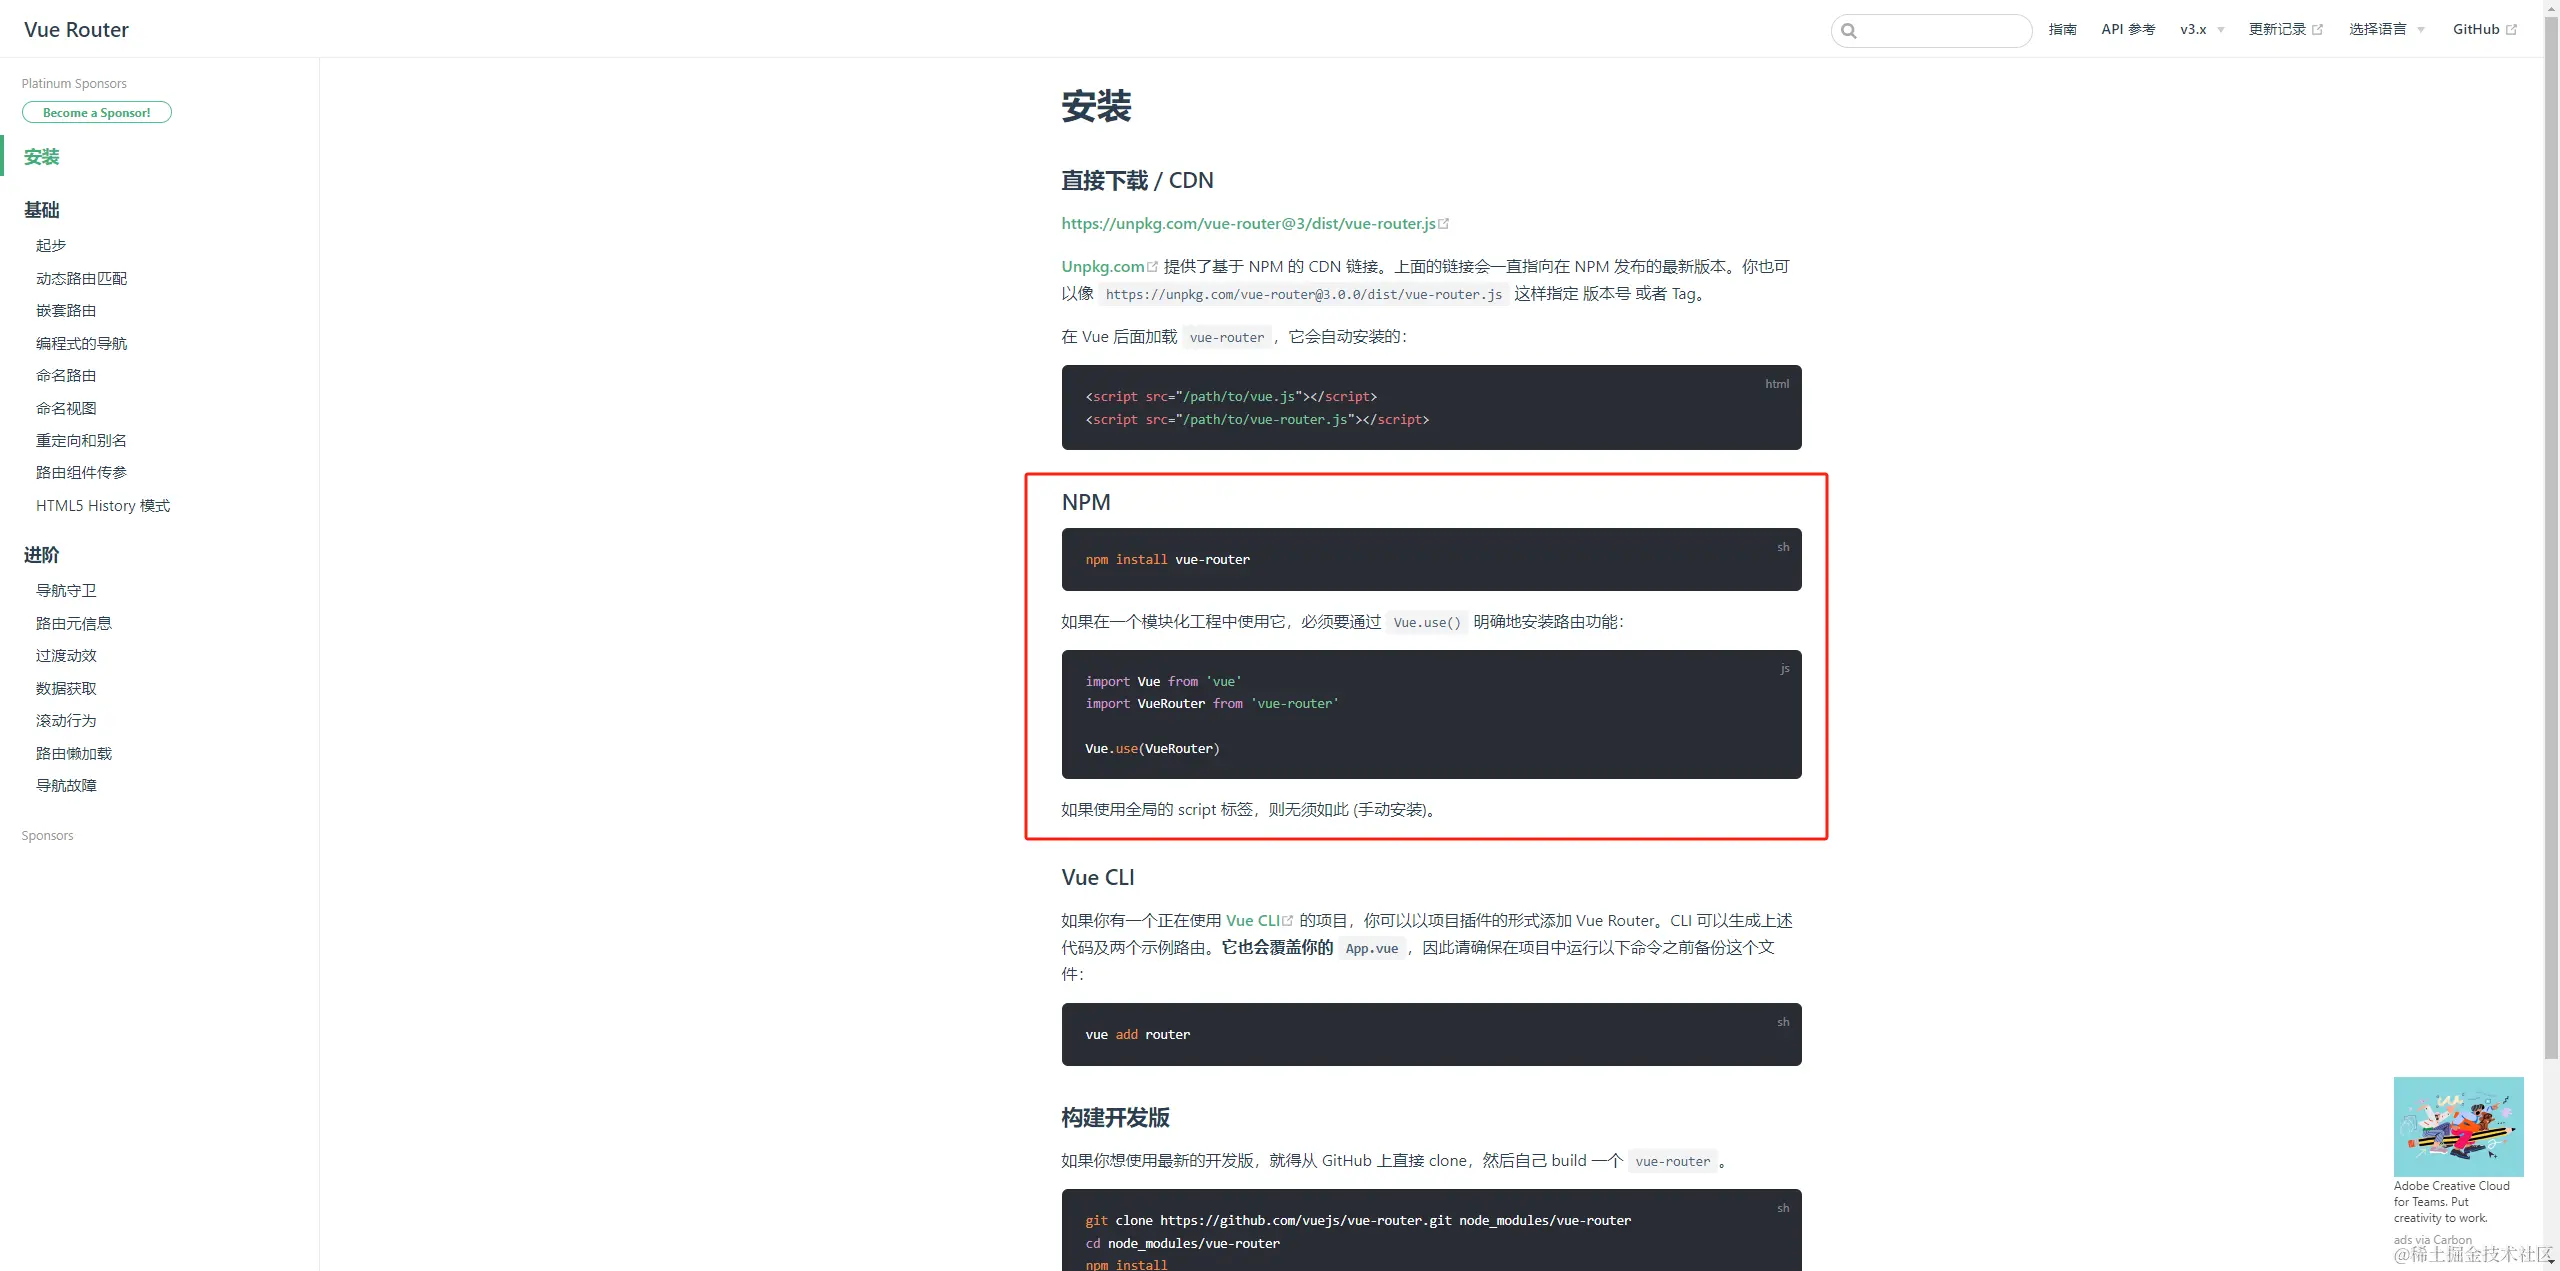Click external-link icon next to Vue CLI link
Image resolution: width=2560 pixels, height=1271 pixels.
click(x=1288, y=921)
